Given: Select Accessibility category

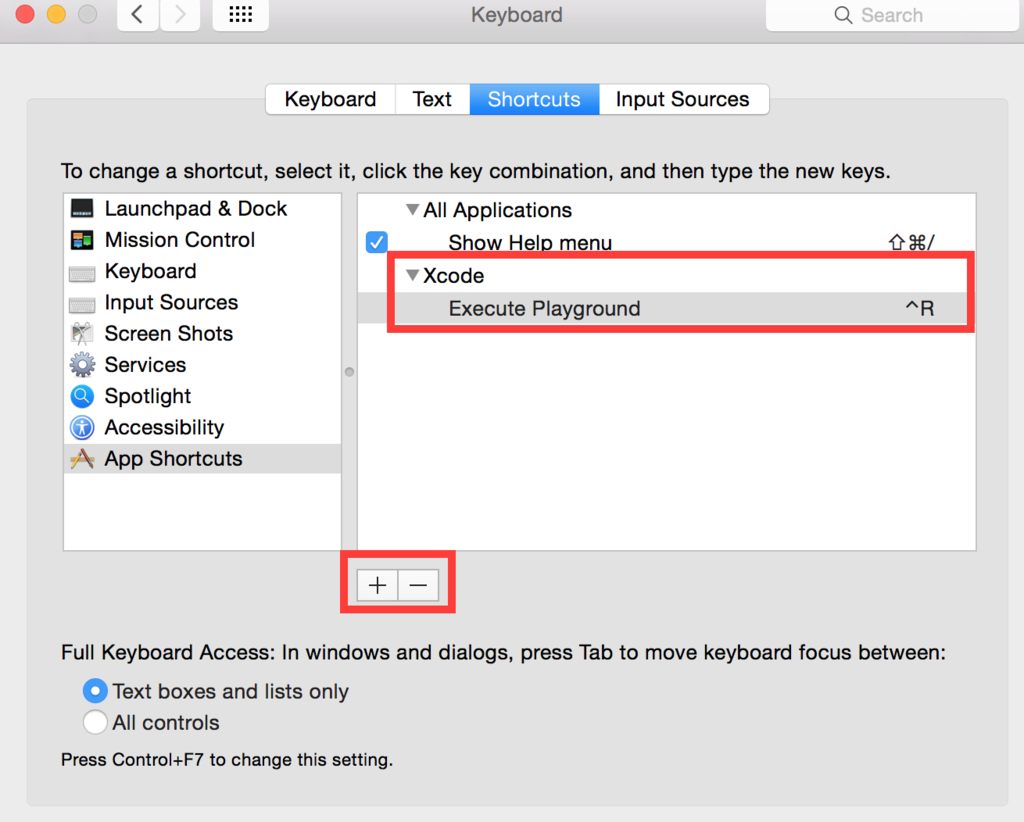Looking at the screenshot, I should tap(202, 427).
